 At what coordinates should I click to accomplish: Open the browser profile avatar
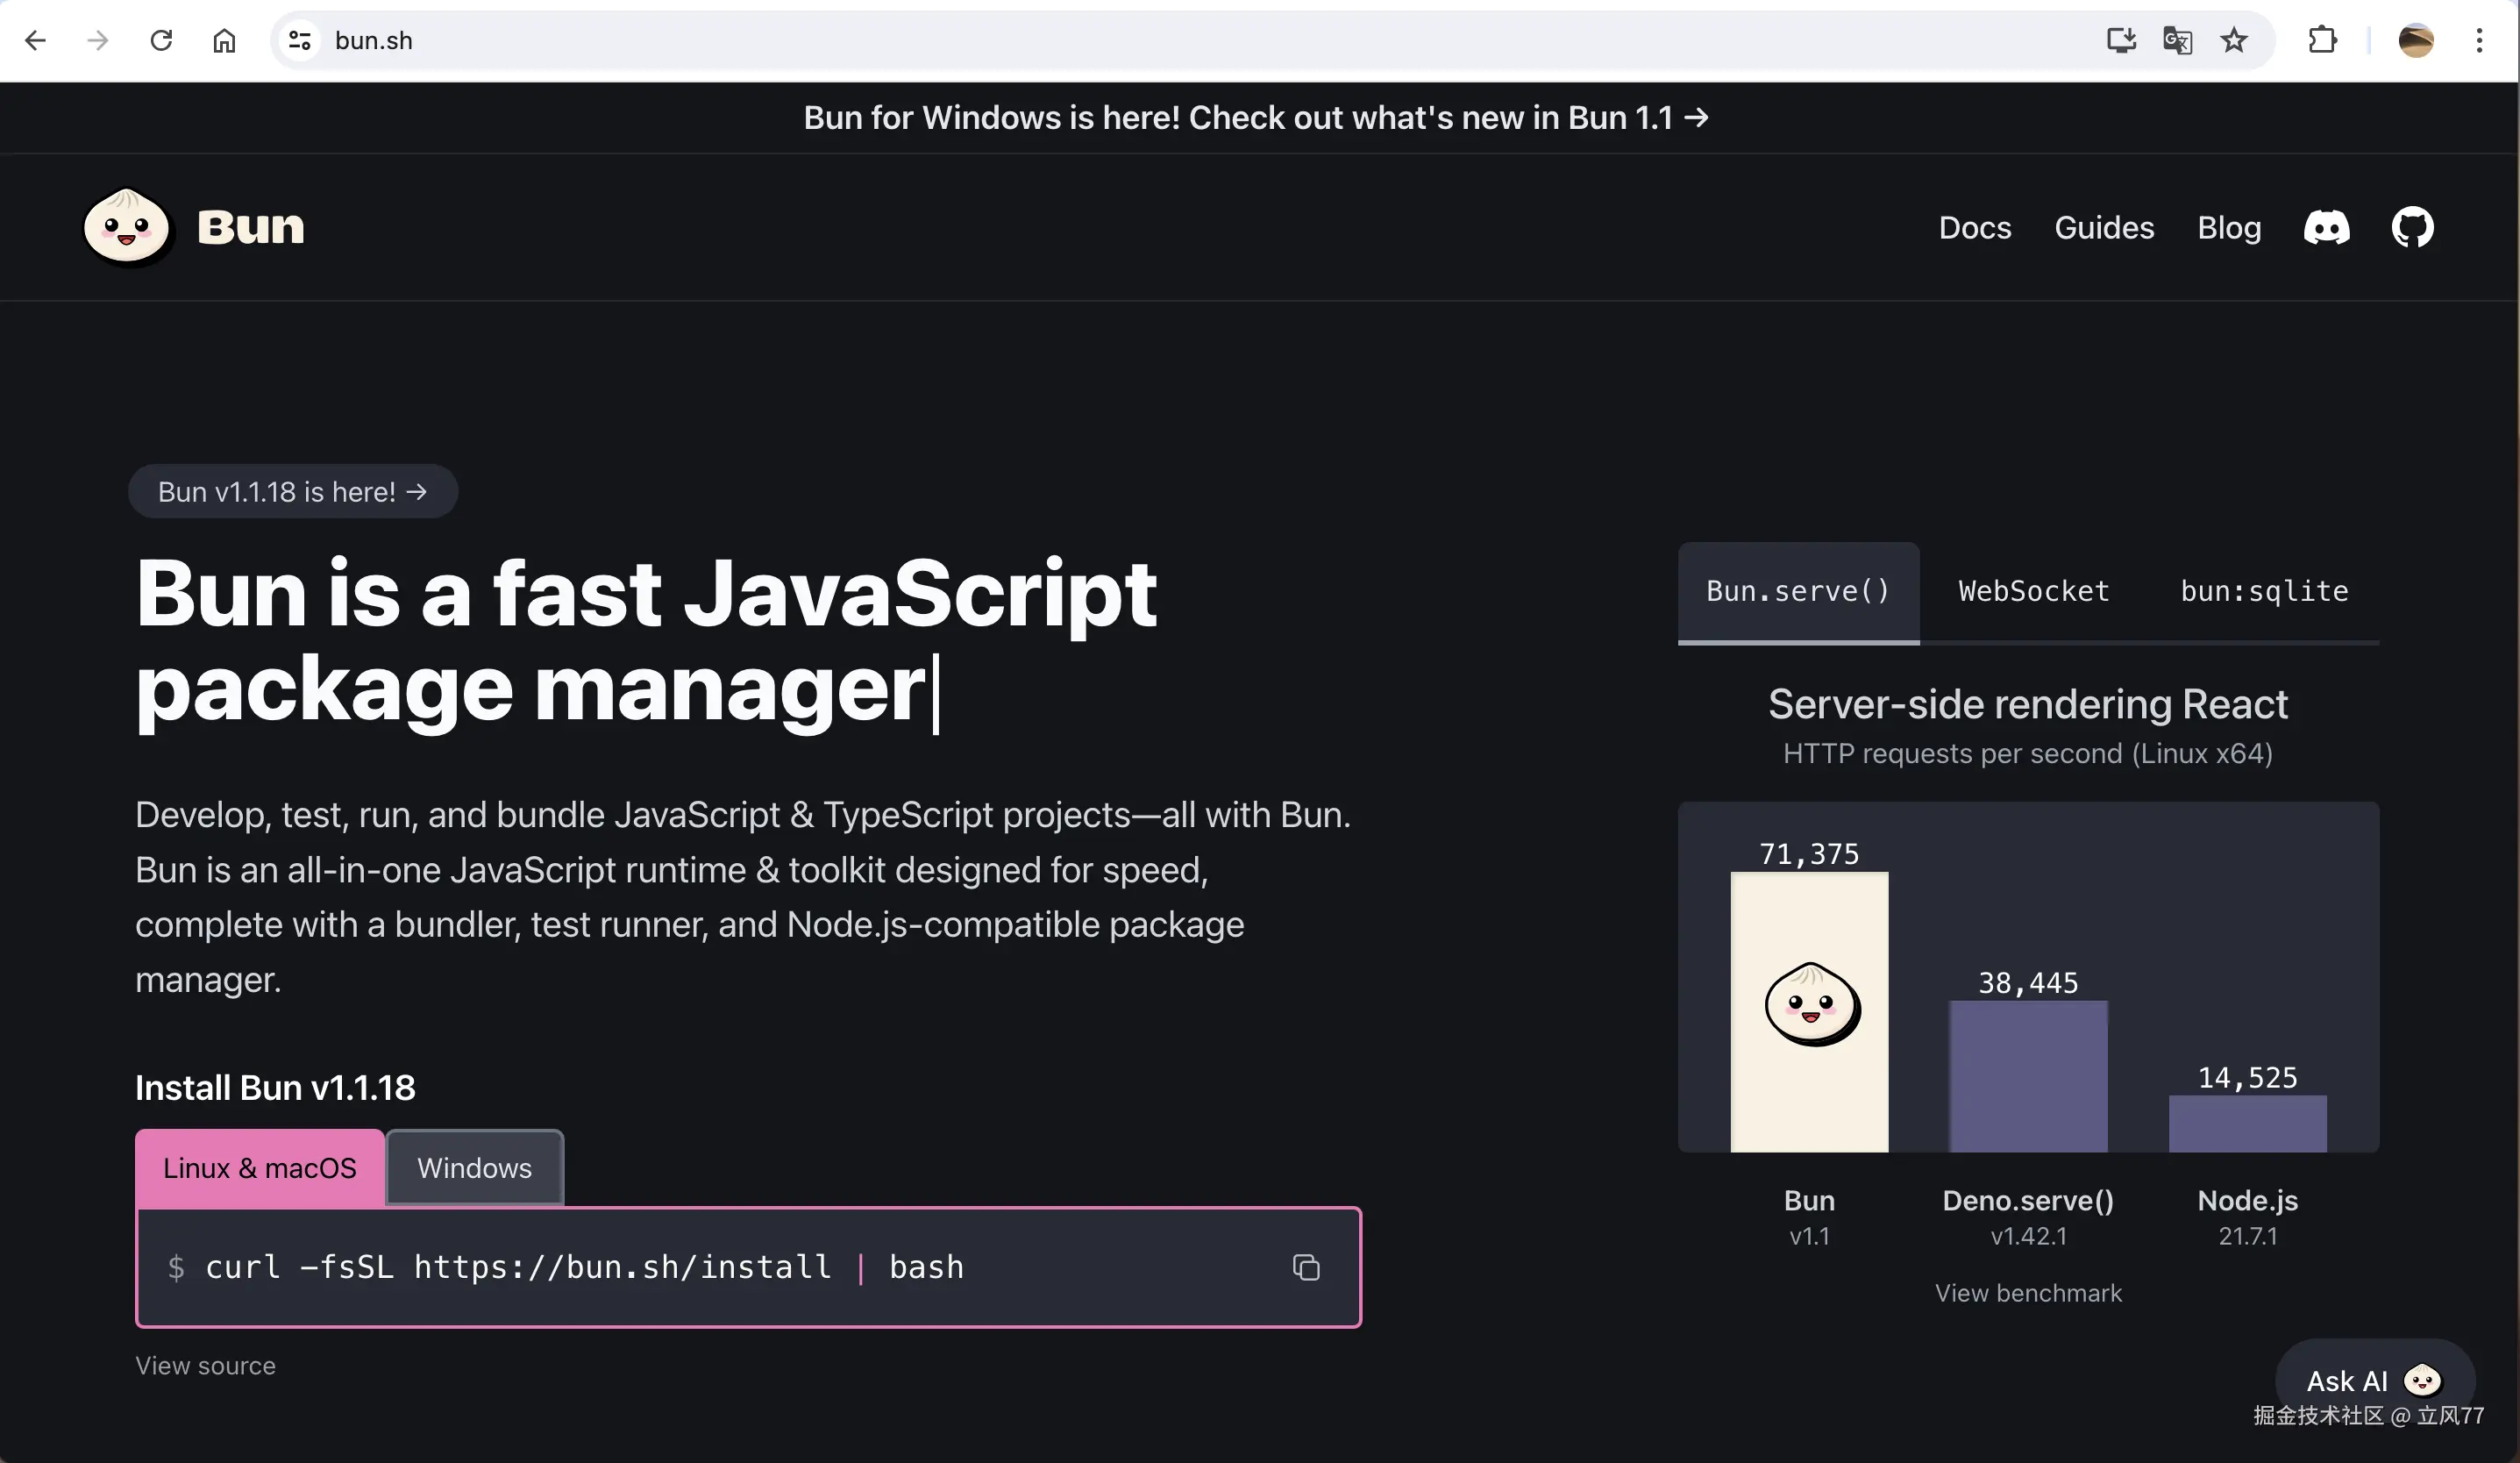click(x=2415, y=41)
